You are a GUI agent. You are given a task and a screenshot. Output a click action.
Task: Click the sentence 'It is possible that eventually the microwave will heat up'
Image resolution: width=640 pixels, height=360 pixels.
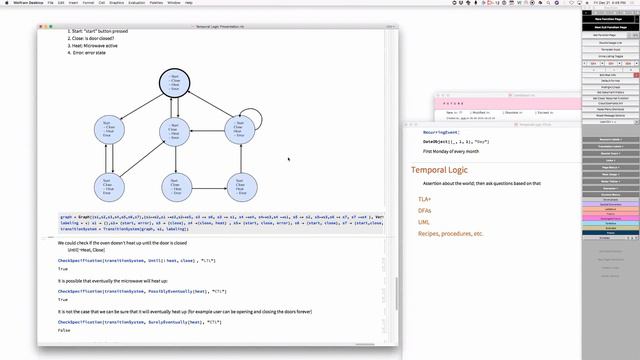click(x=113, y=281)
